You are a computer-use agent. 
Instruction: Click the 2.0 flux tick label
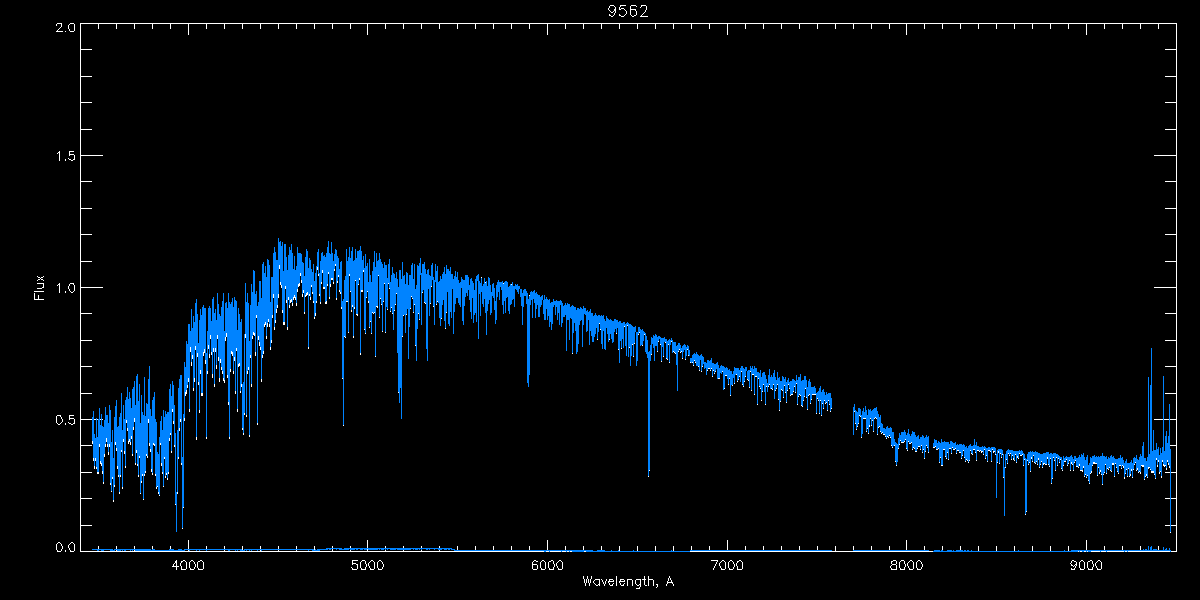(65, 27)
